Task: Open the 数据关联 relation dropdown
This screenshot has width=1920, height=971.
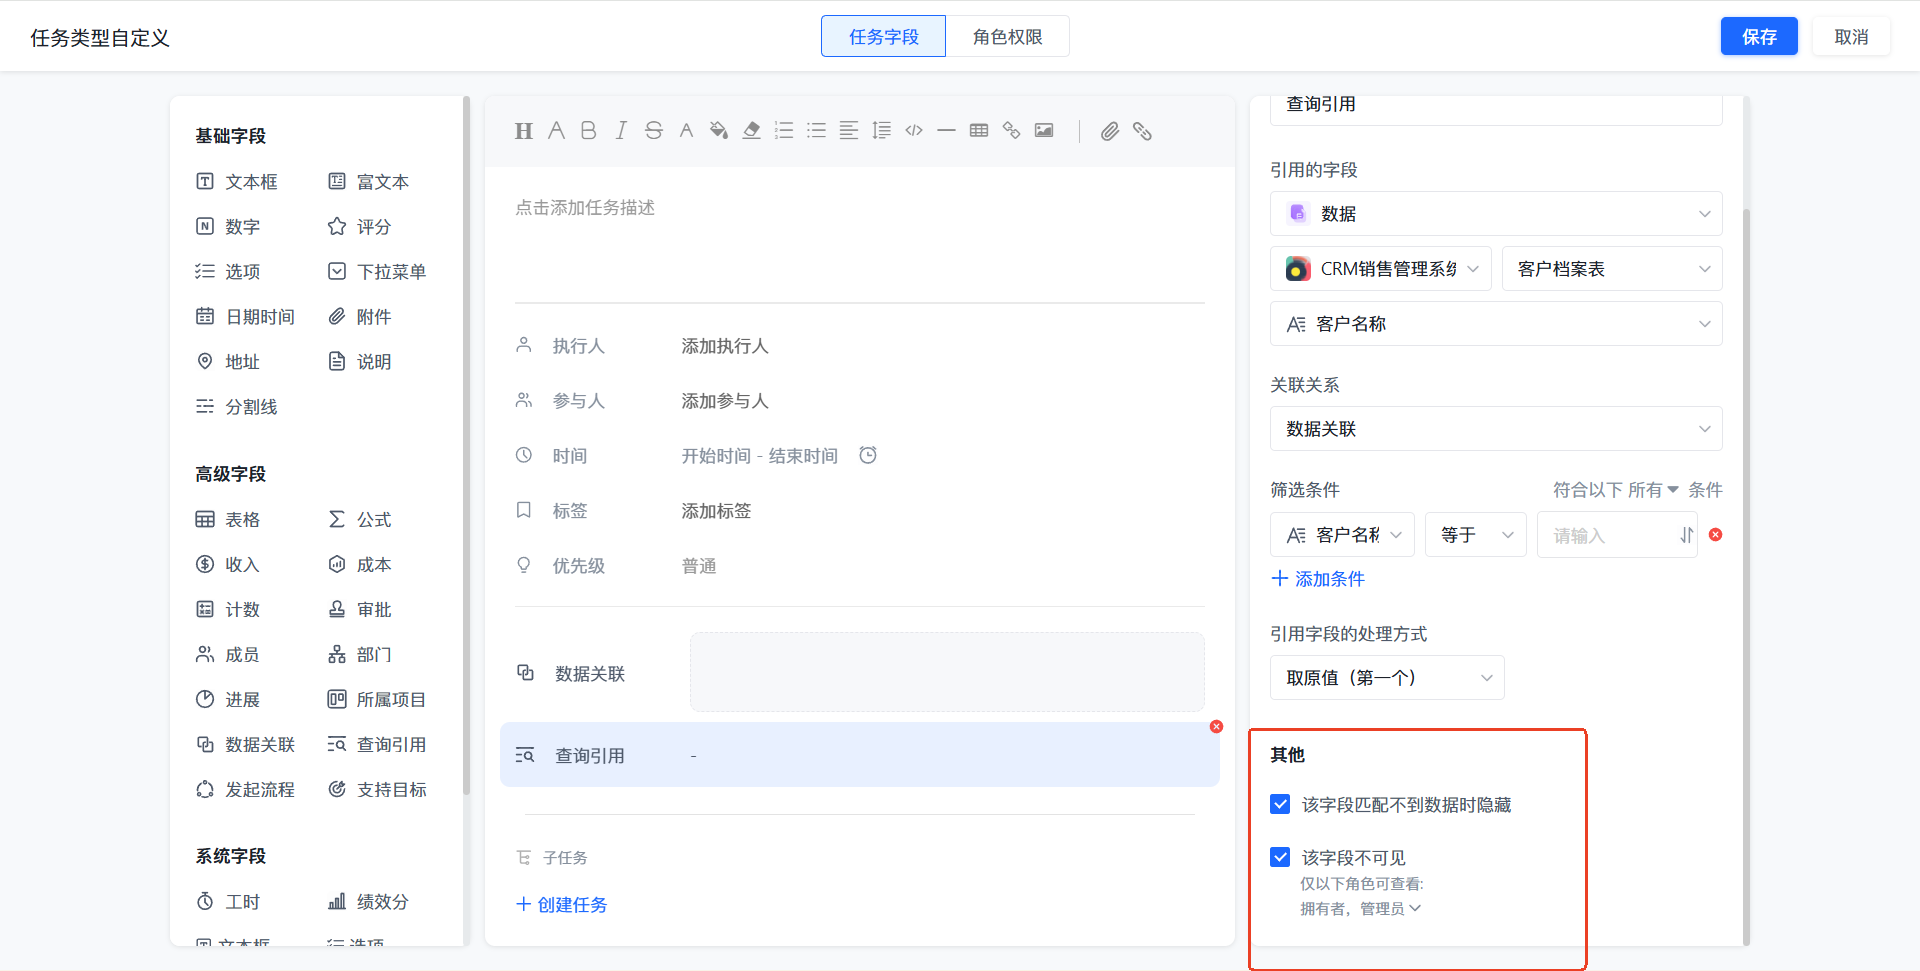Action: point(1496,429)
